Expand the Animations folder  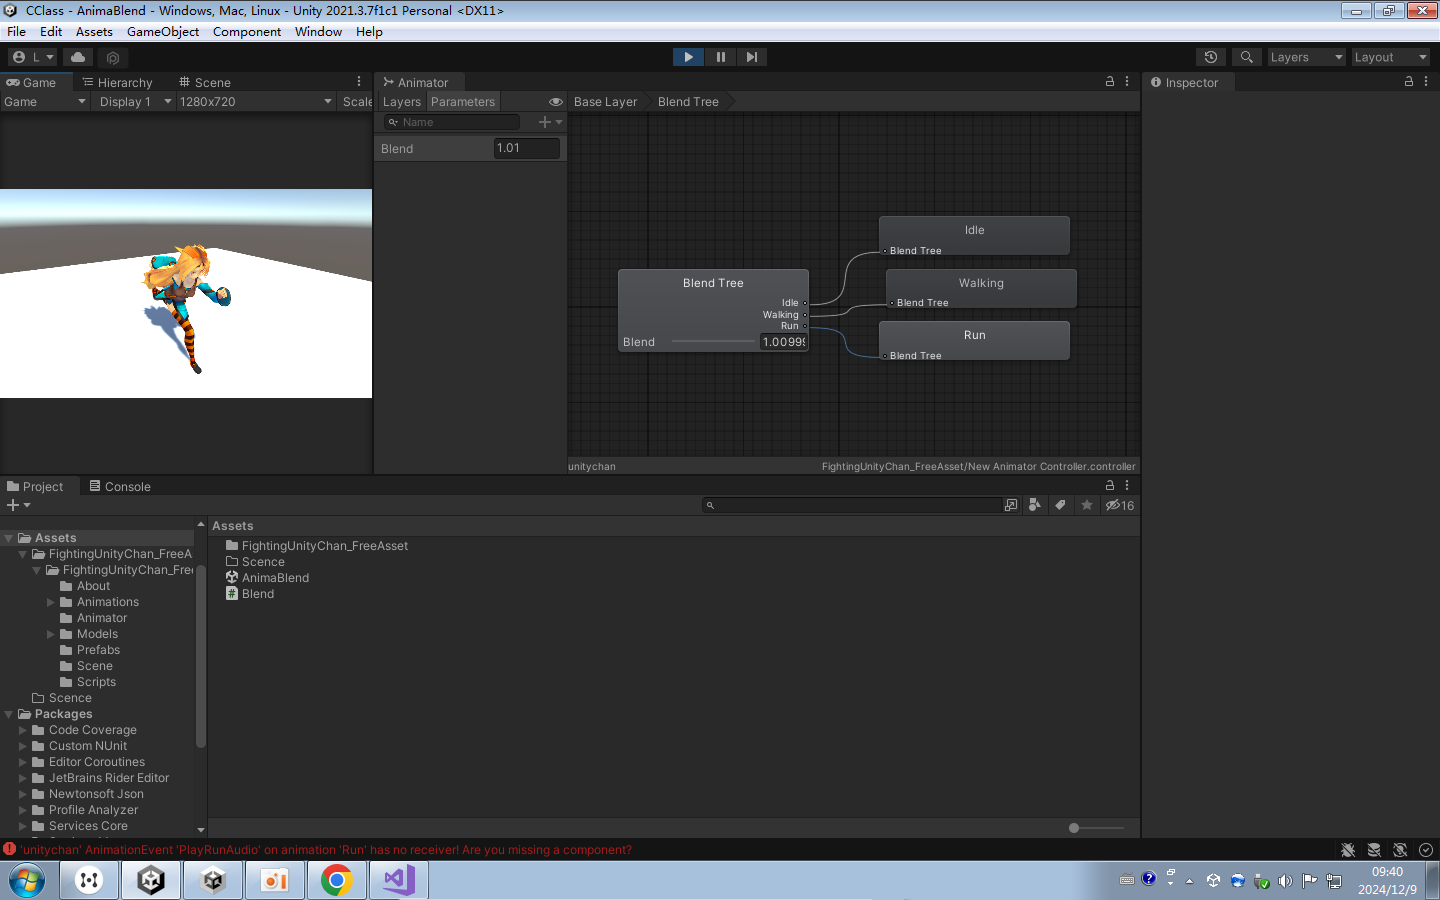pyautogui.click(x=51, y=602)
